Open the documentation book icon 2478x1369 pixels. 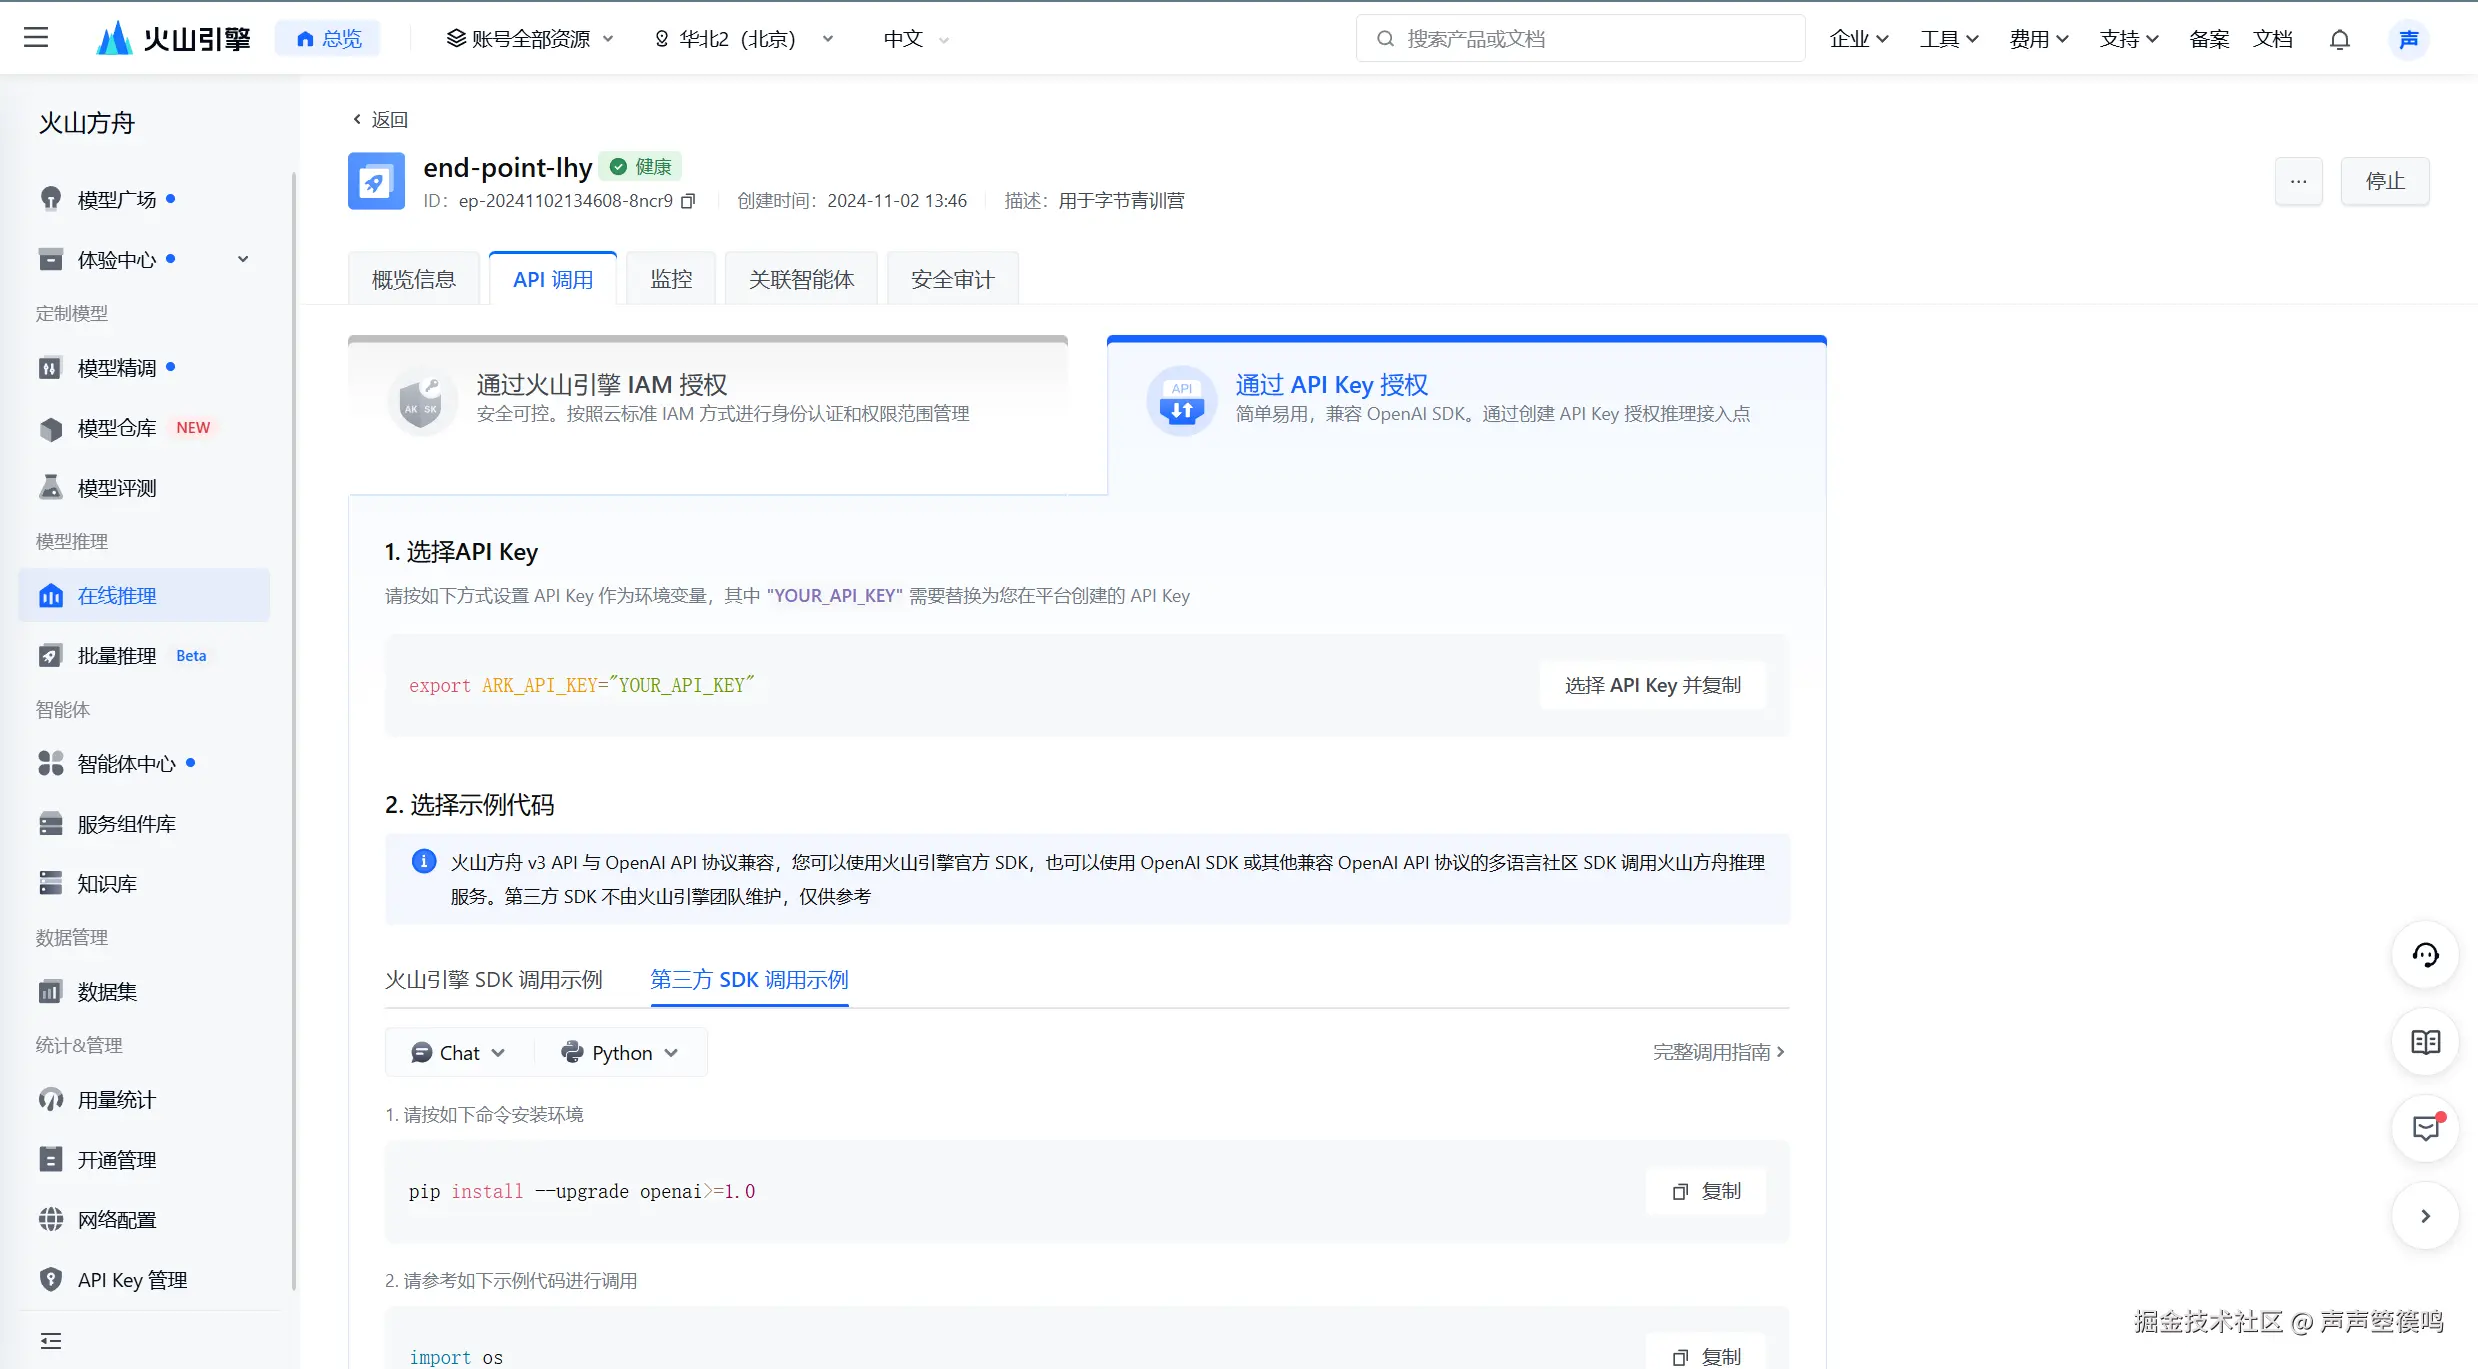[x=2425, y=1043]
